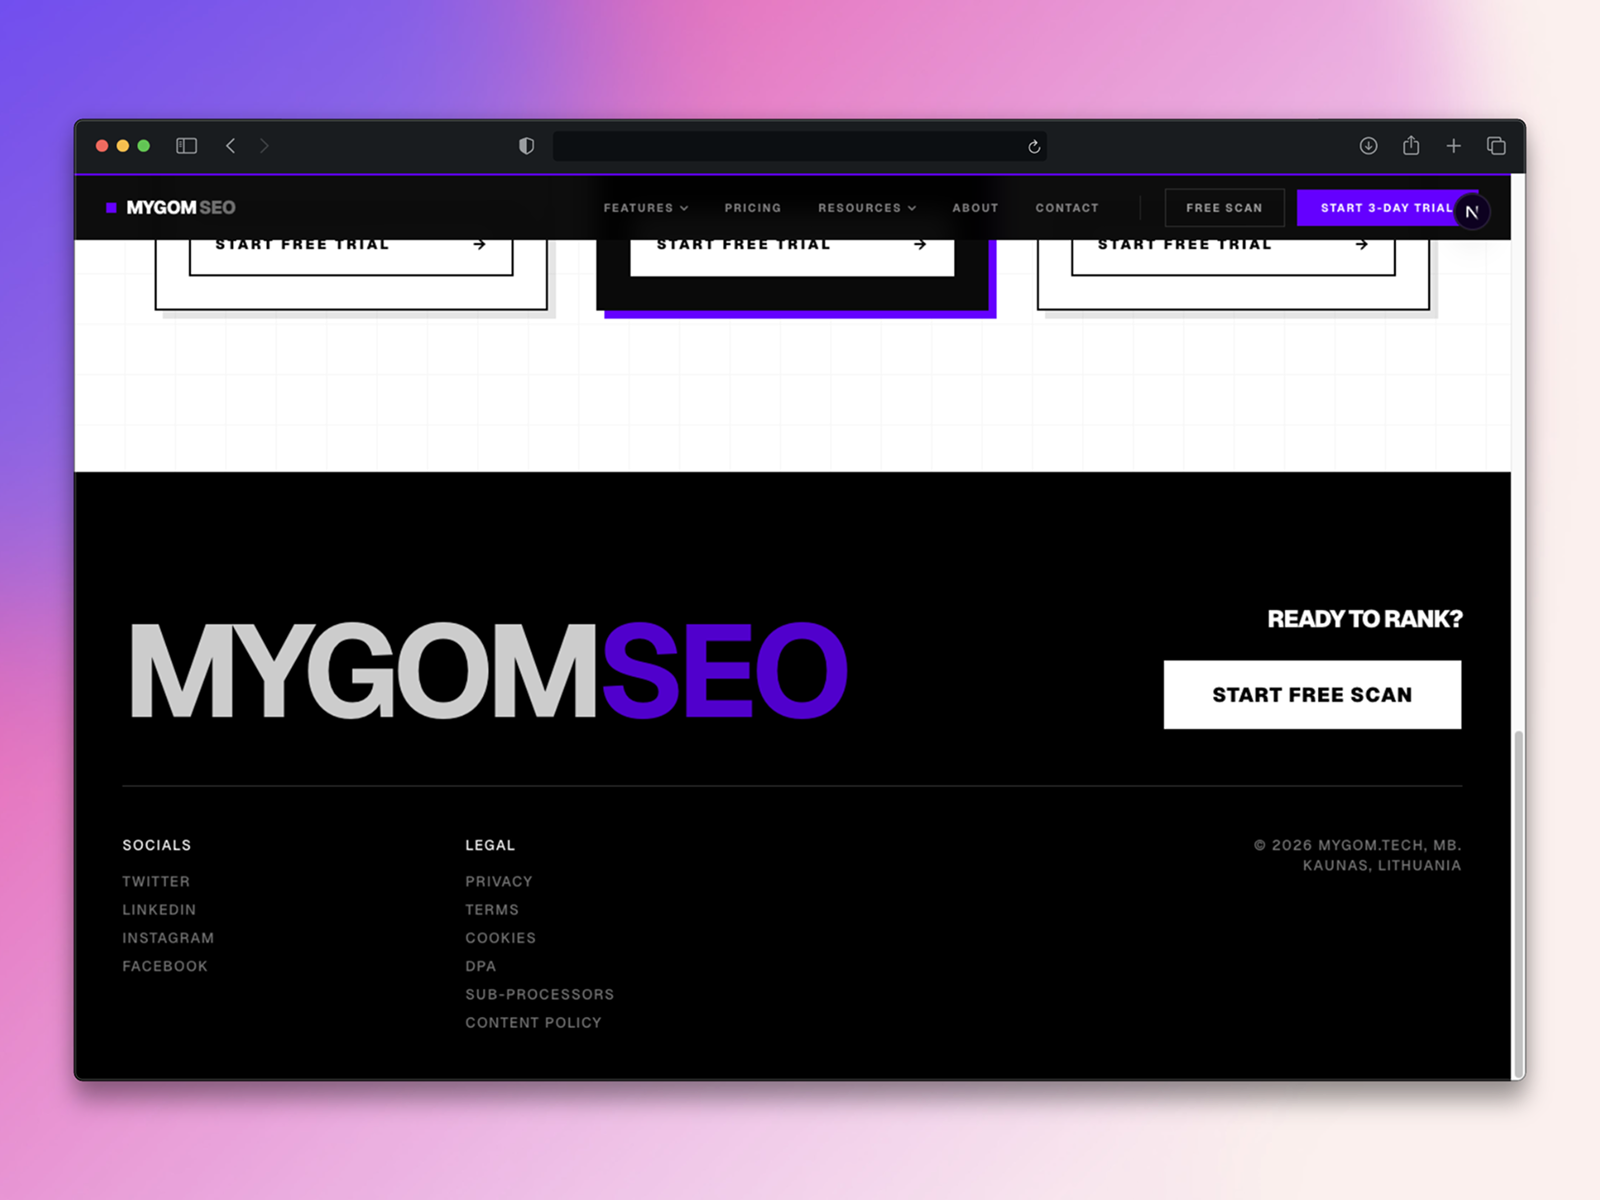Click the purple square MYGOM logo mark
1600x1200 pixels.
(x=110, y=207)
